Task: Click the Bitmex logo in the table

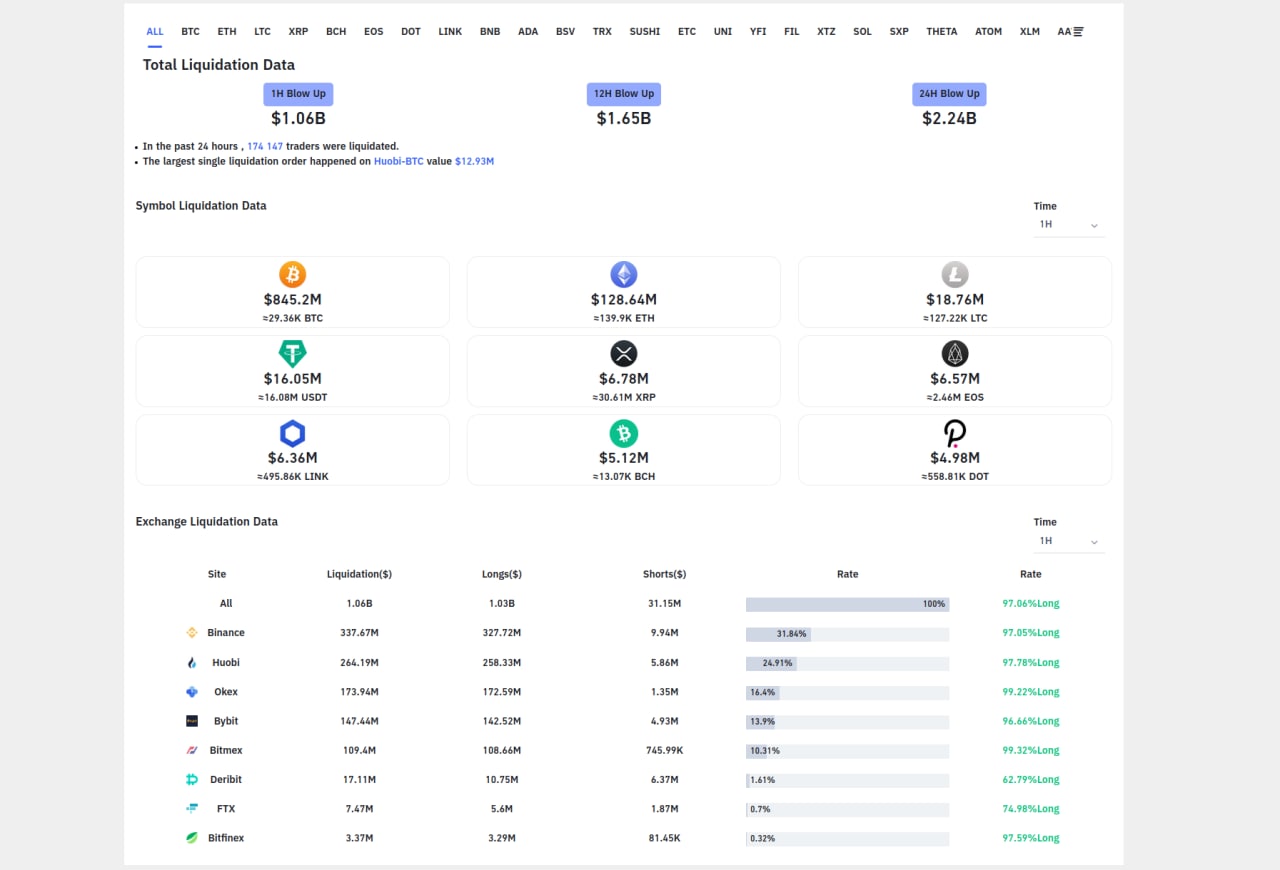Action: (x=192, y=750)
